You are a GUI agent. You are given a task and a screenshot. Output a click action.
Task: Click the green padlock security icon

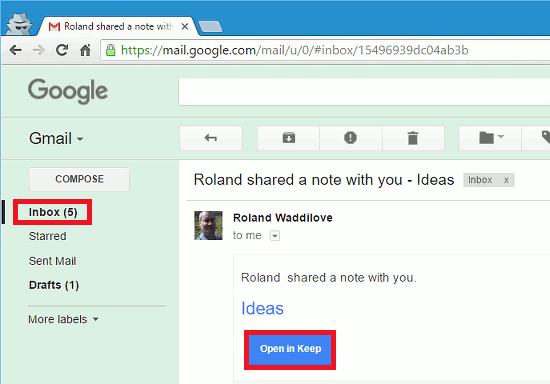pyautogui.click(x=110, y=50)
